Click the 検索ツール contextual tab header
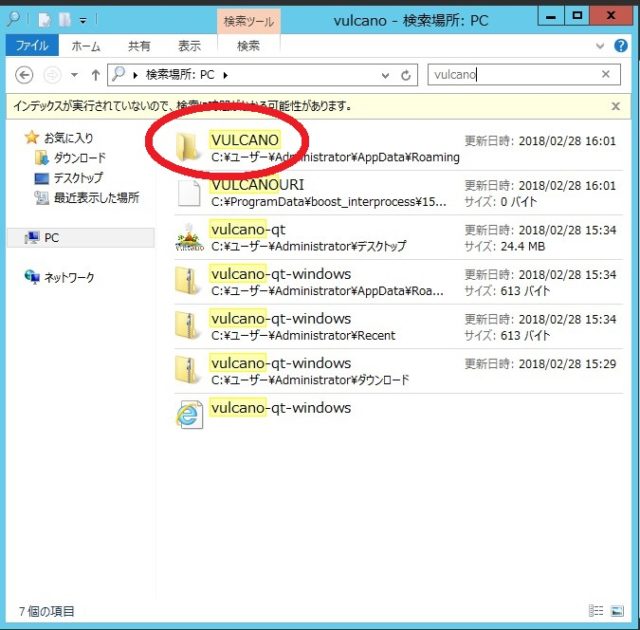This screenshot has height=630, width=640. (x=249, y=21)
